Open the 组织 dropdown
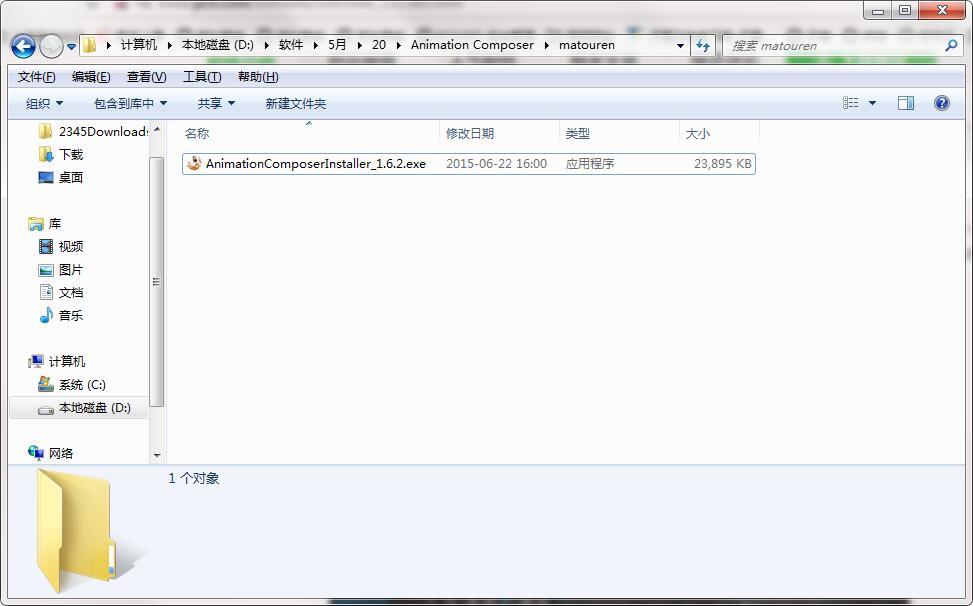The width and height of the screenshot is (973, 606). [44, 104]
